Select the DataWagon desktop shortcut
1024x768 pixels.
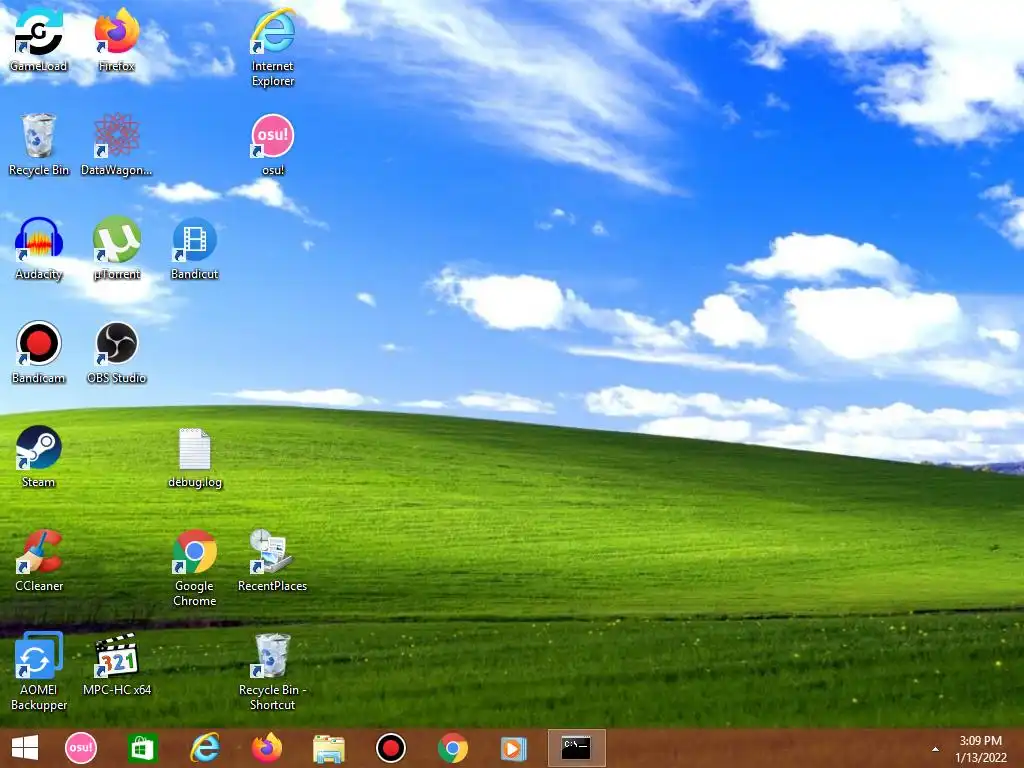116,144
